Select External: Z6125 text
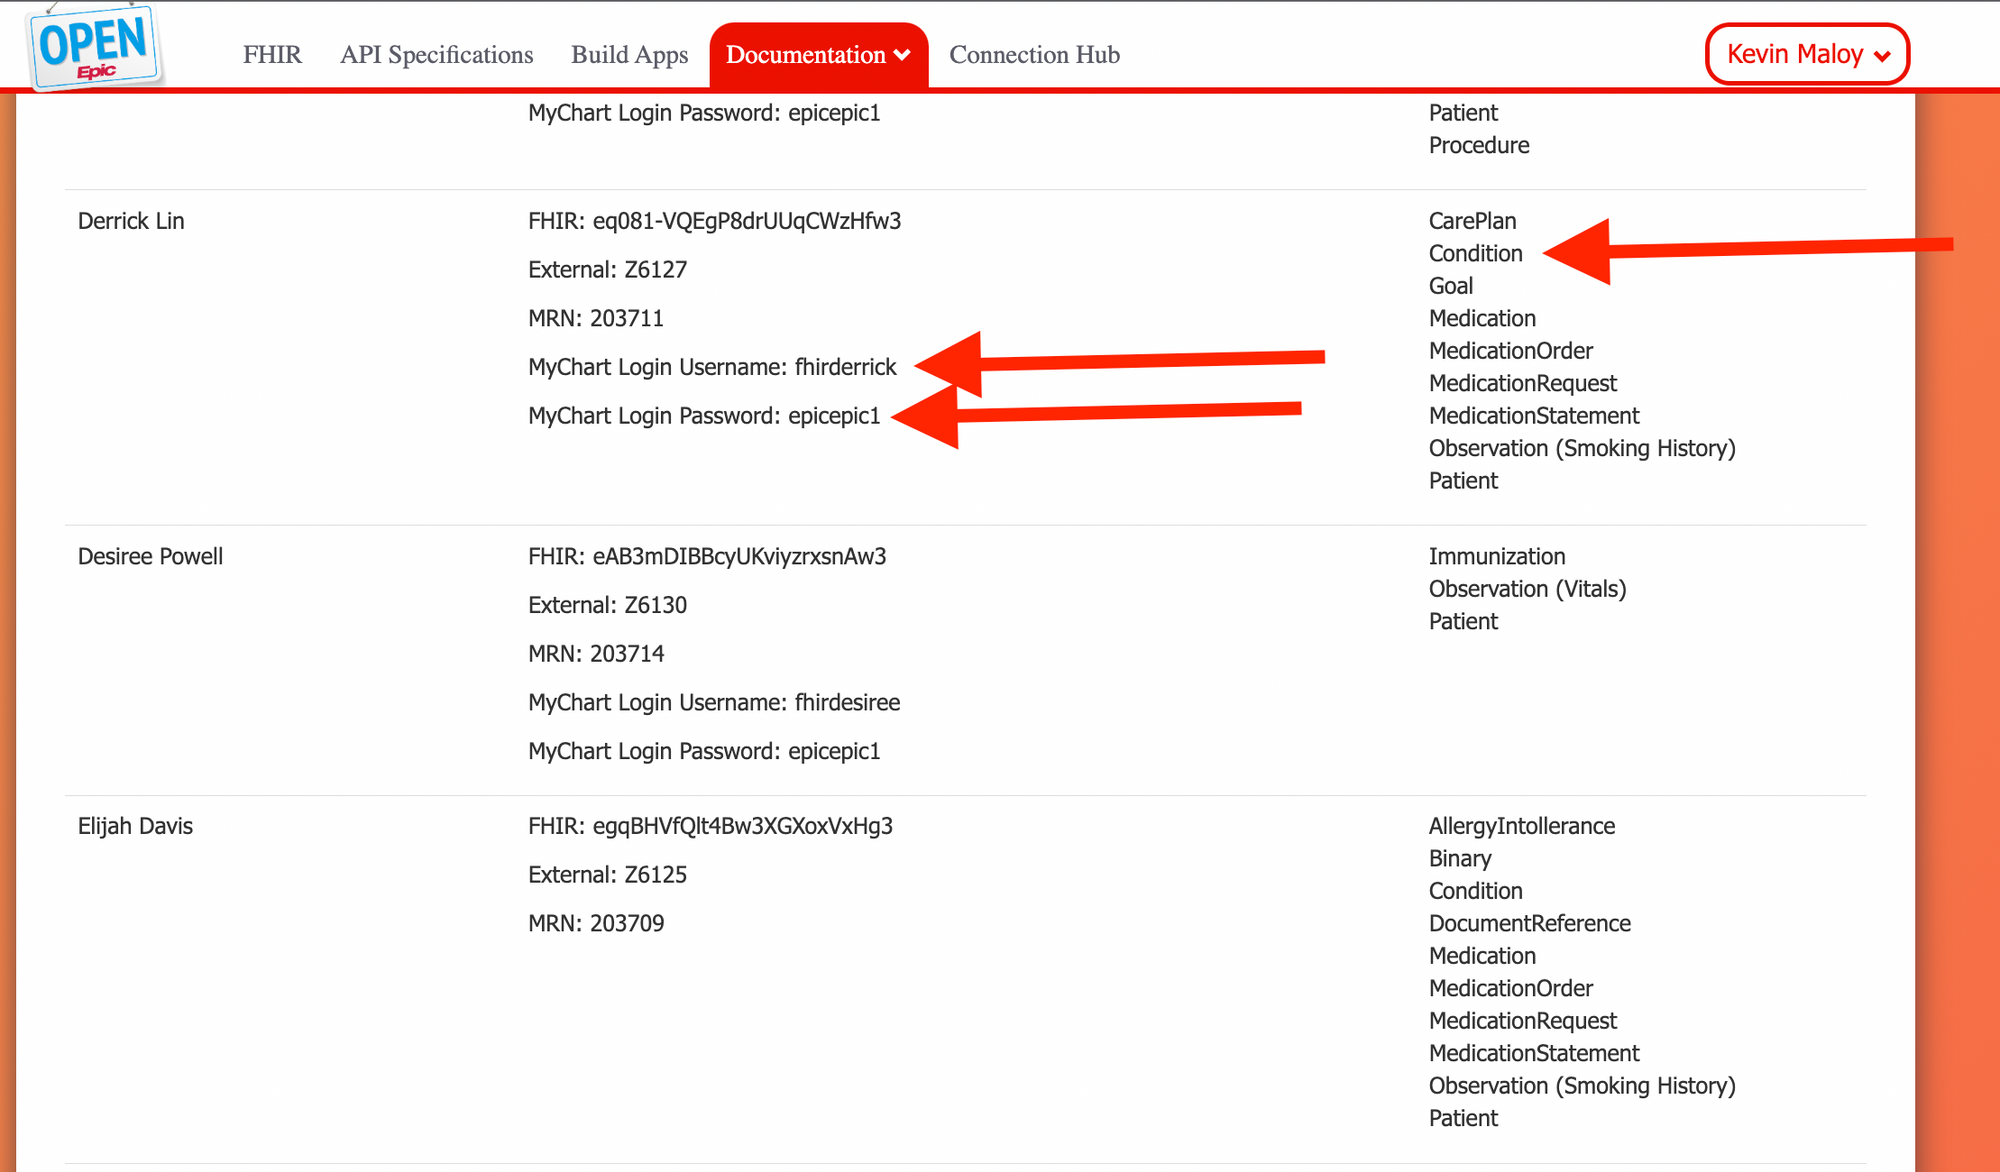The width and height of the screenshot is (2000, 1172). click(x=607, y=875)
